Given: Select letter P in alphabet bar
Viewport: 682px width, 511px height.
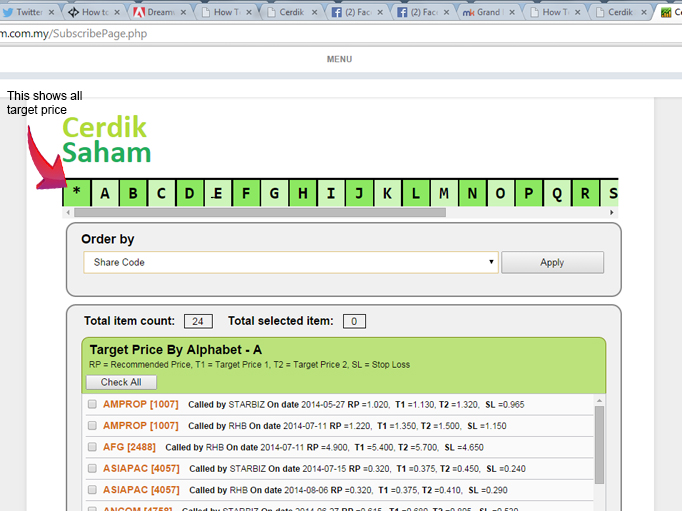Looking at the screenshot, I should (528, 193).
